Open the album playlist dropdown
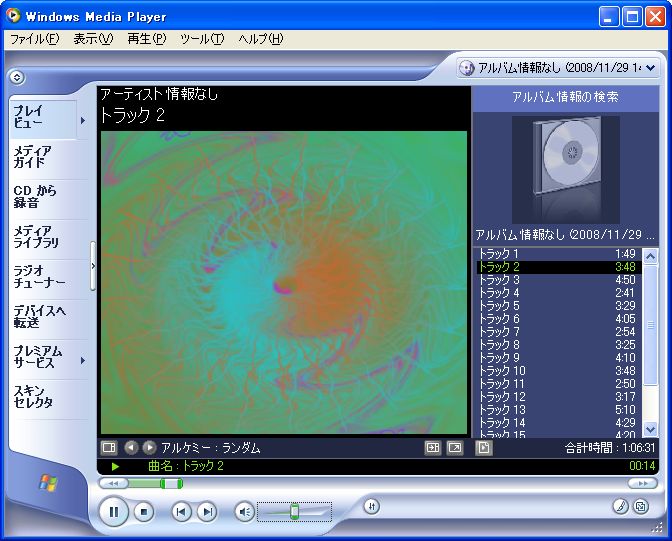The image size is (672, 541). 651,68
